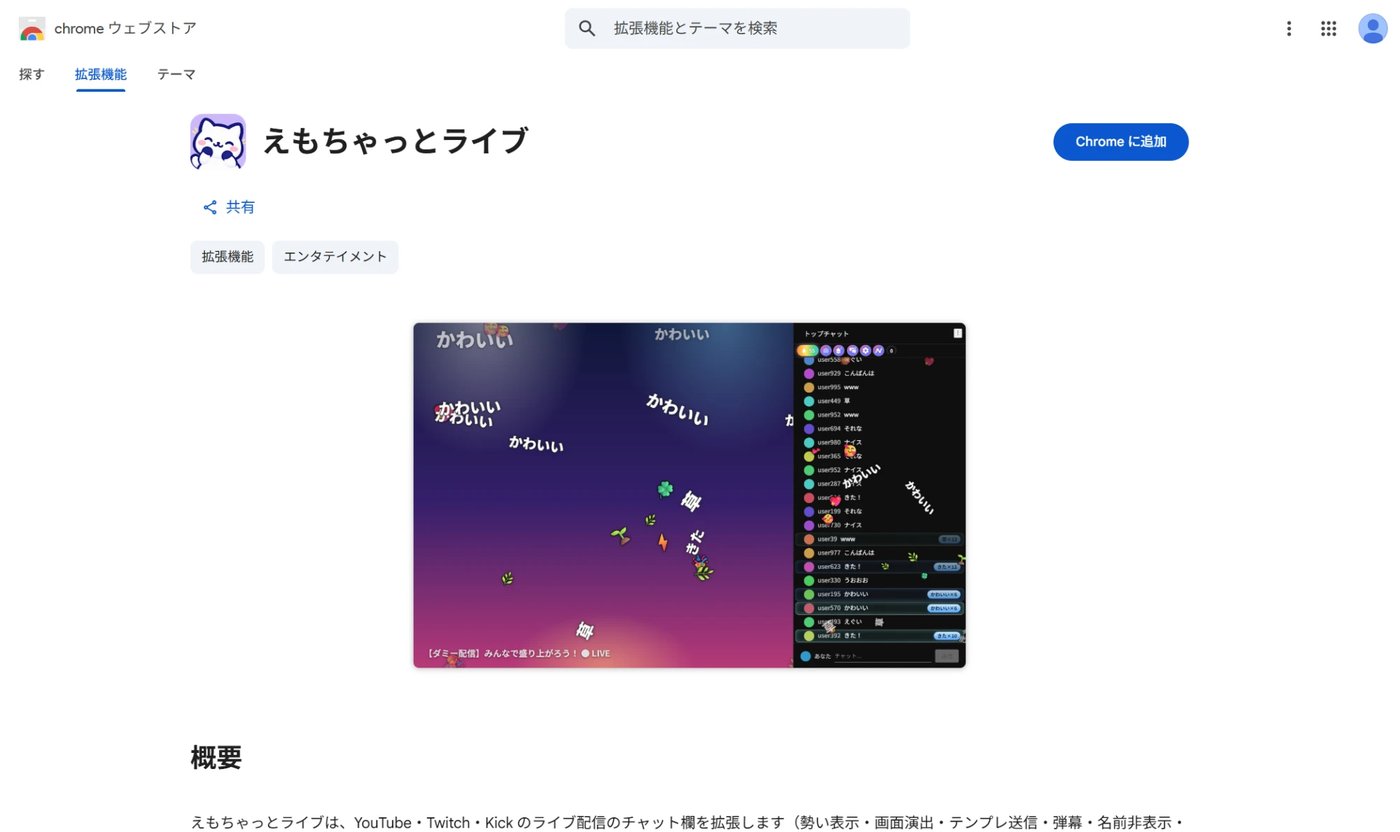This screenshot has width=1400, height=832.
Task: Click the えもちゃっとライブ cat extension icon
Action: tap(218, 142)
